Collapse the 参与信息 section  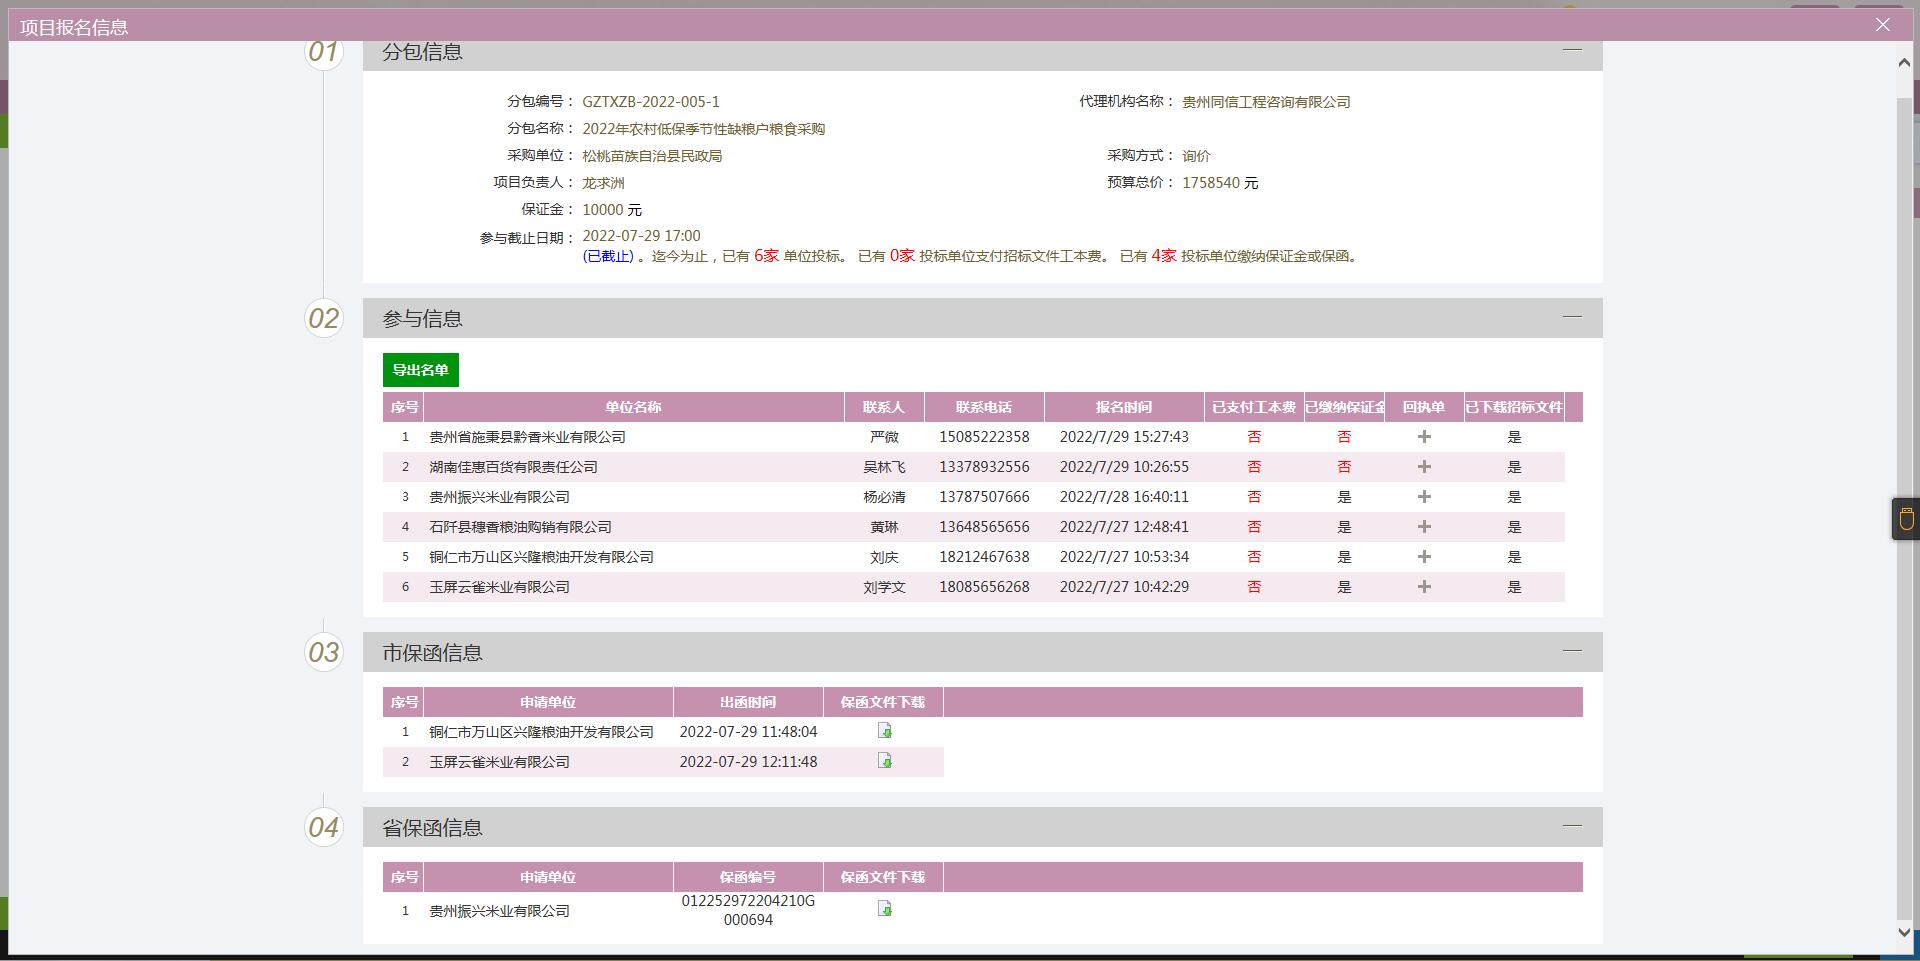point(1572,317)
